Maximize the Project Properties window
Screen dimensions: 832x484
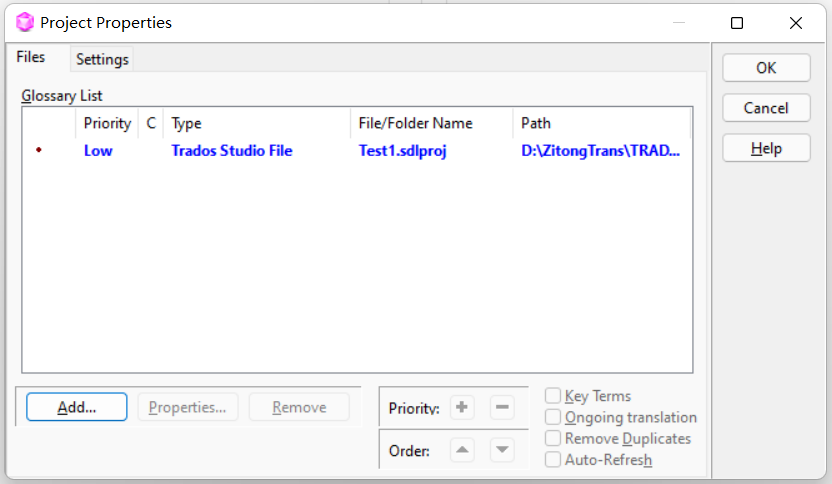click(737, 22)
